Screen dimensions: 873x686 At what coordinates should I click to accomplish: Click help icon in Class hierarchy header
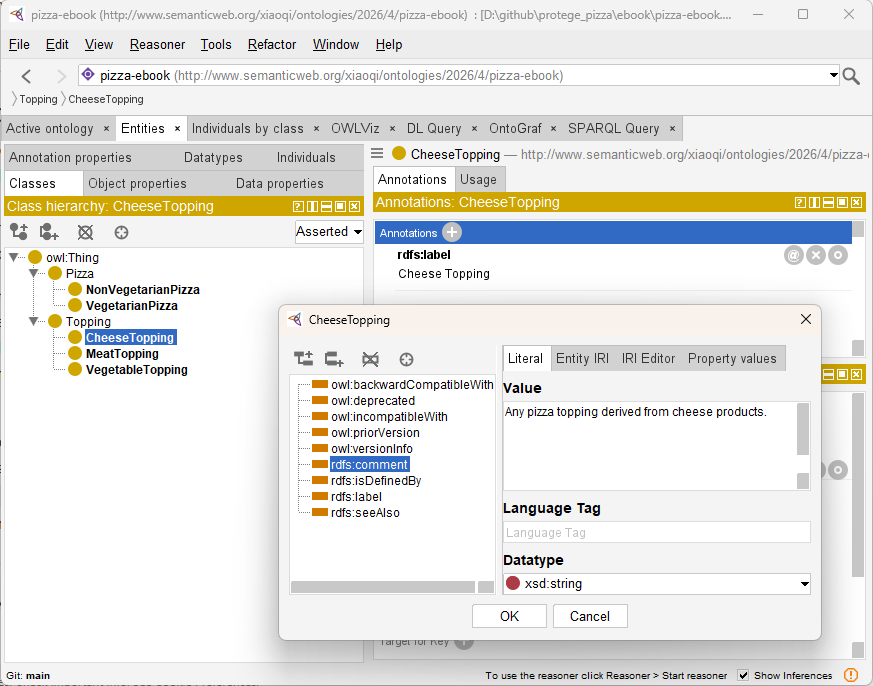click(298, 207)
